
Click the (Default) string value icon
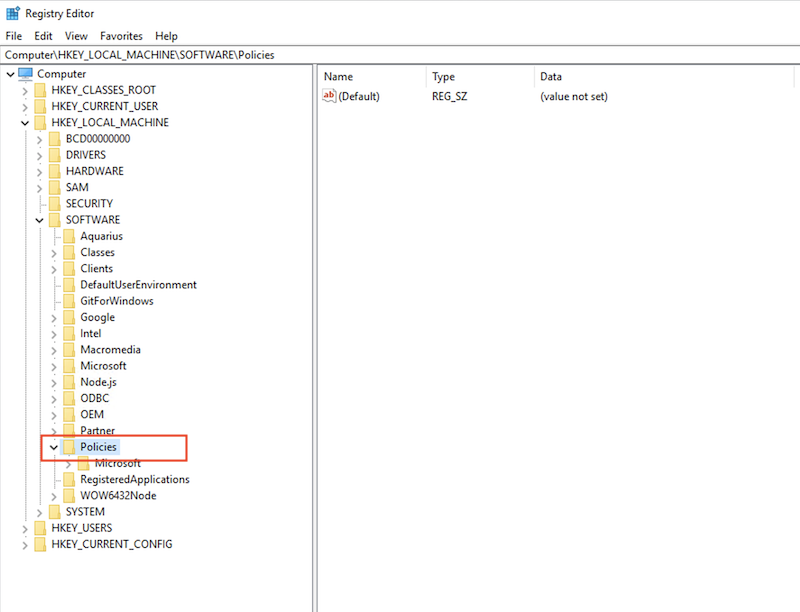(x=329, y=96)
